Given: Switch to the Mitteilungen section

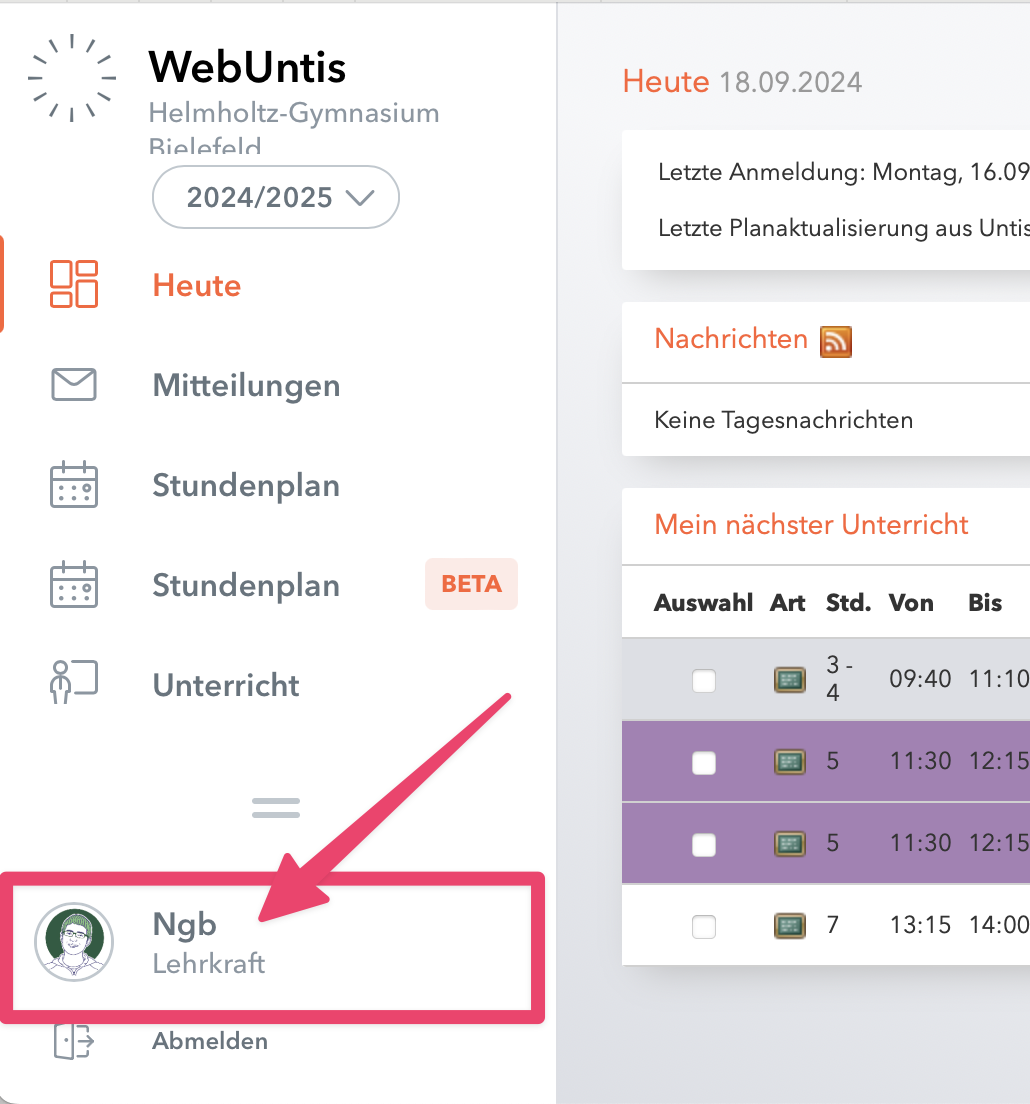Looking at the screenshot, I should tap(246, 384).
